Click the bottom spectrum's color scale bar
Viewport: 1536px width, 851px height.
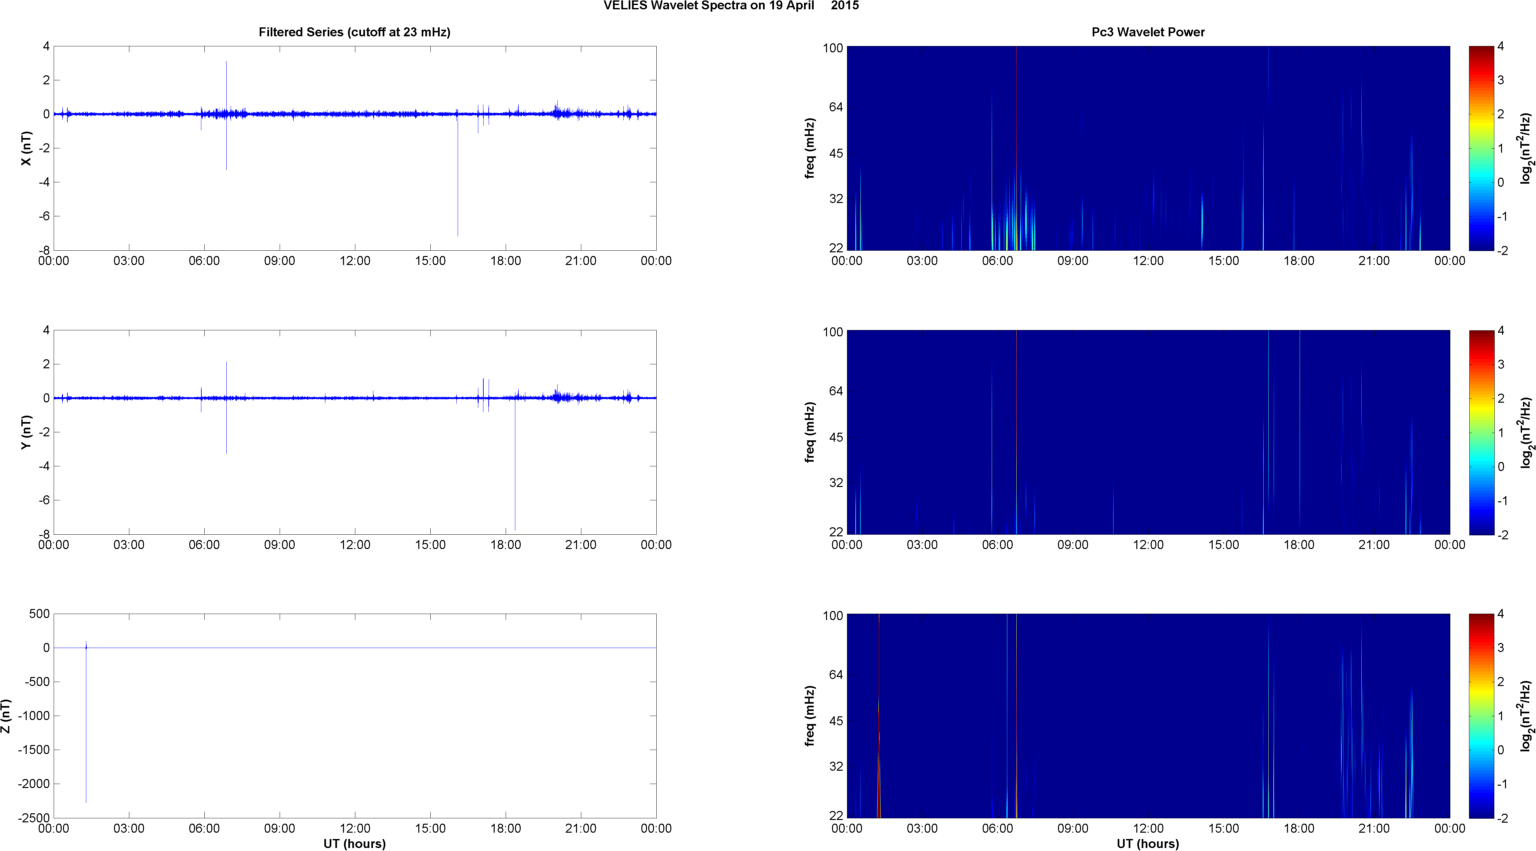pyautogui.click(x=1481, y=716)
